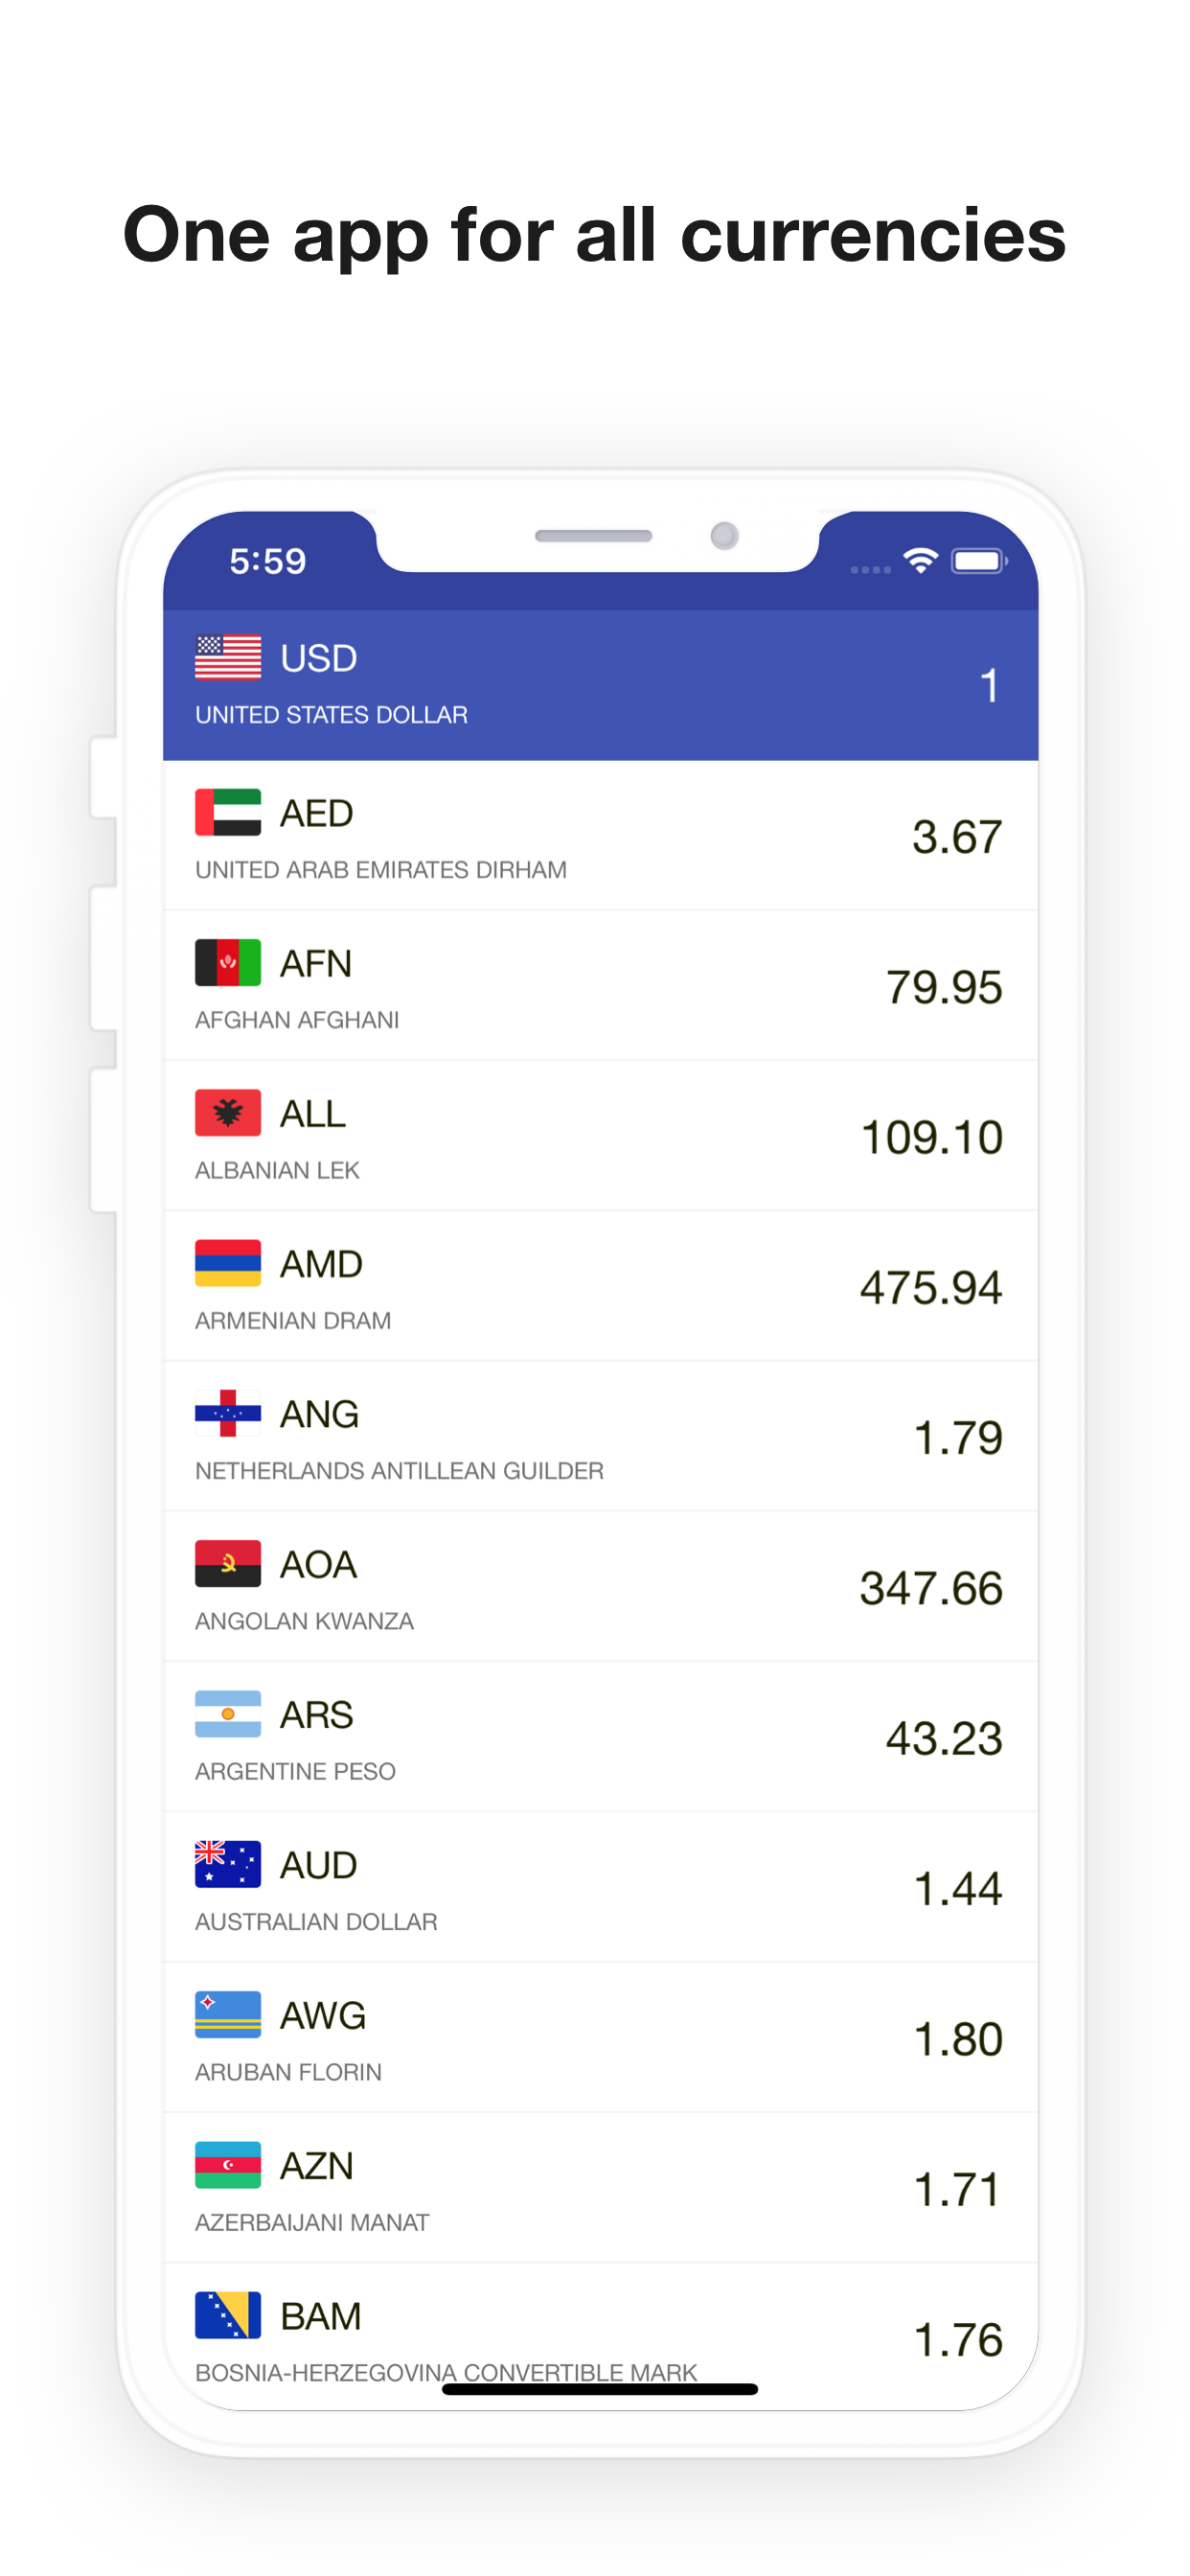Tap the ALL Albanian Lek rate 109.10
The height and width of the screenshot is (2576, 1190).
tap(930, 1136)
